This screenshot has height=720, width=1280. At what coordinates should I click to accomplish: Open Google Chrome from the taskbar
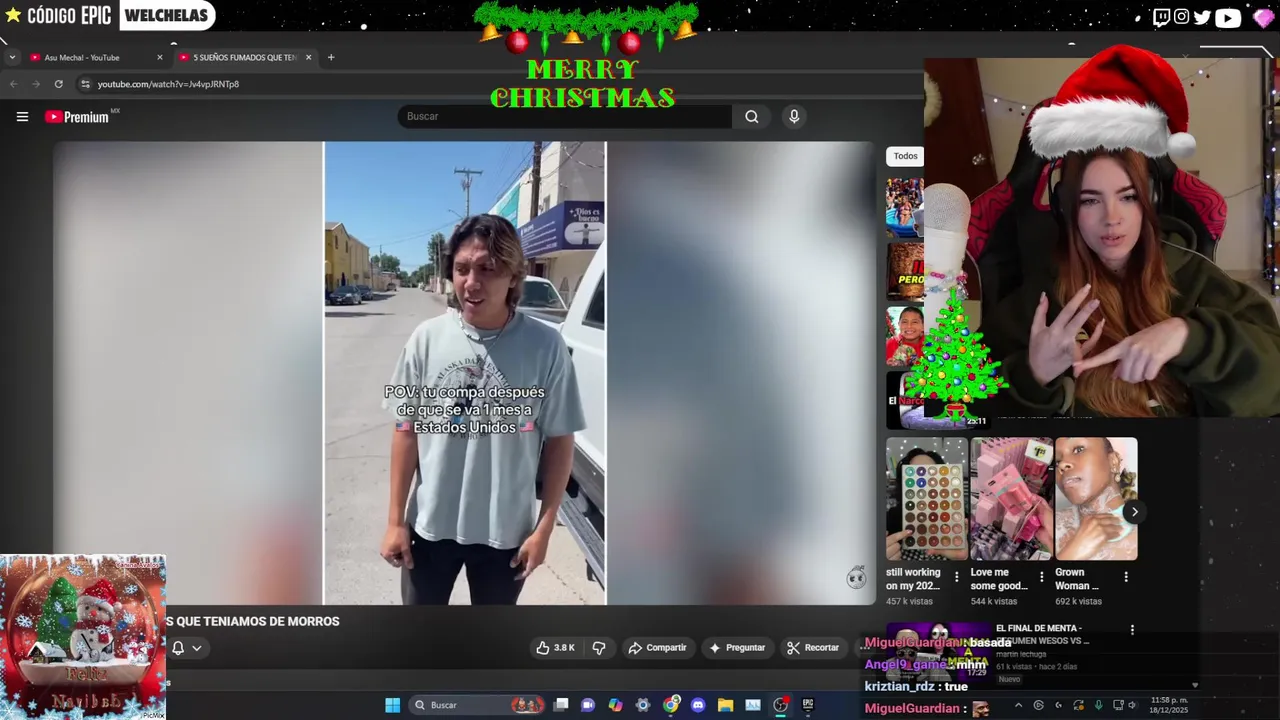pos(670,705)
